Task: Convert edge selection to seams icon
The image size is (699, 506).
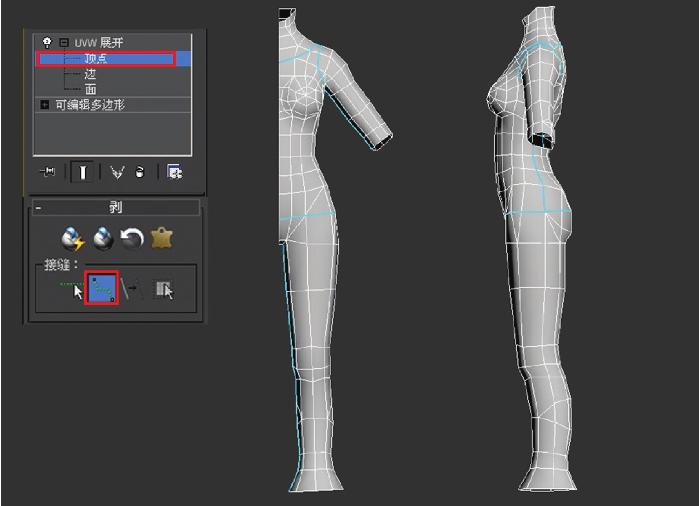Action: pos(131,289)
